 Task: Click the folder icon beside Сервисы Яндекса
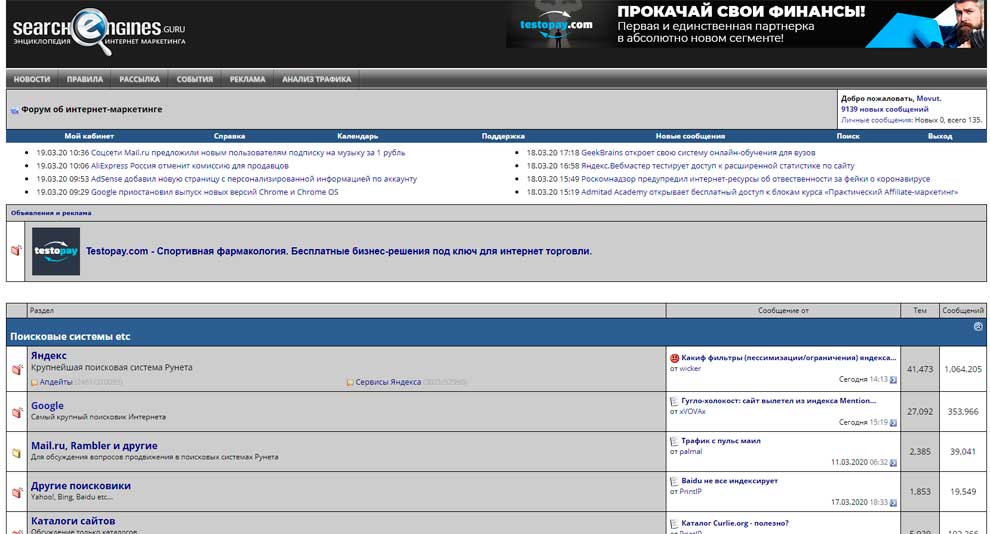[x=350, y=383]
